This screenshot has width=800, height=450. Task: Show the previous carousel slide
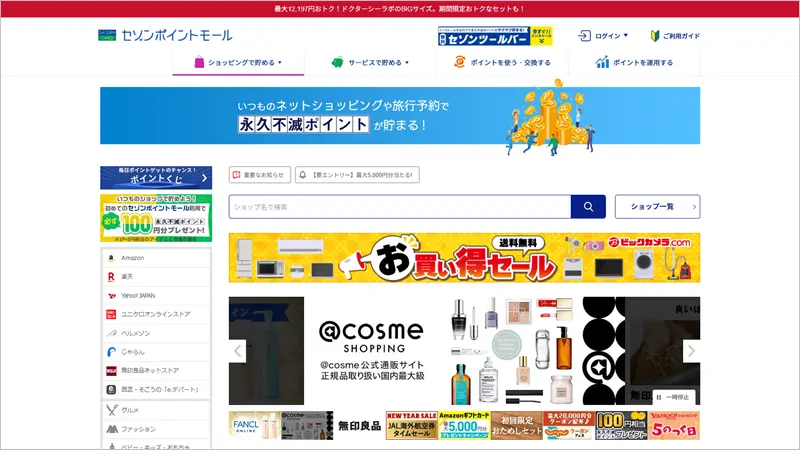tap(237, 351)
